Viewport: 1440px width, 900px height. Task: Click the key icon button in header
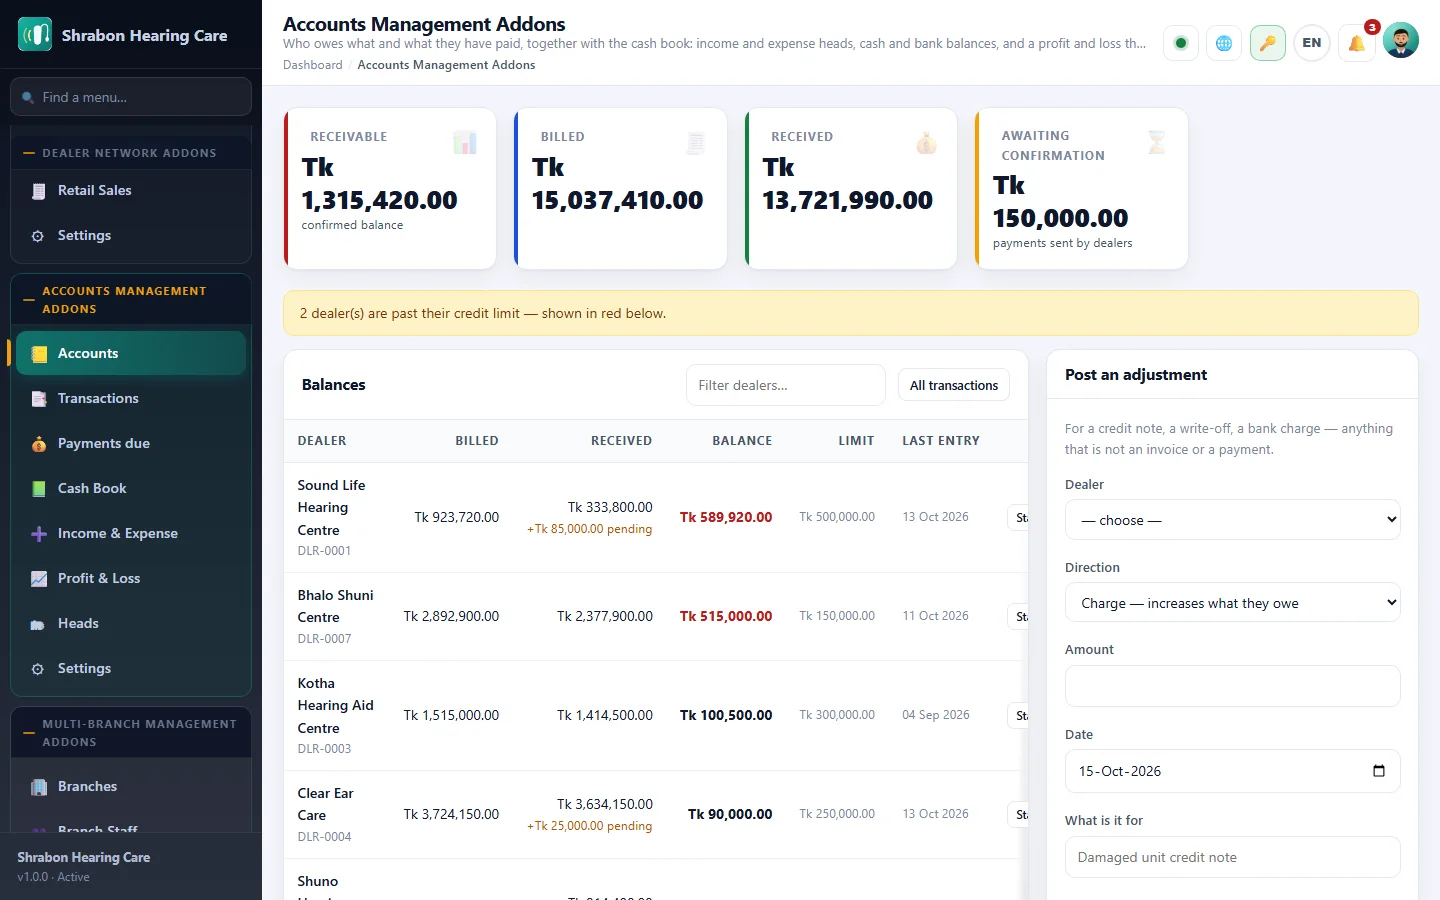click(1268, 43)
